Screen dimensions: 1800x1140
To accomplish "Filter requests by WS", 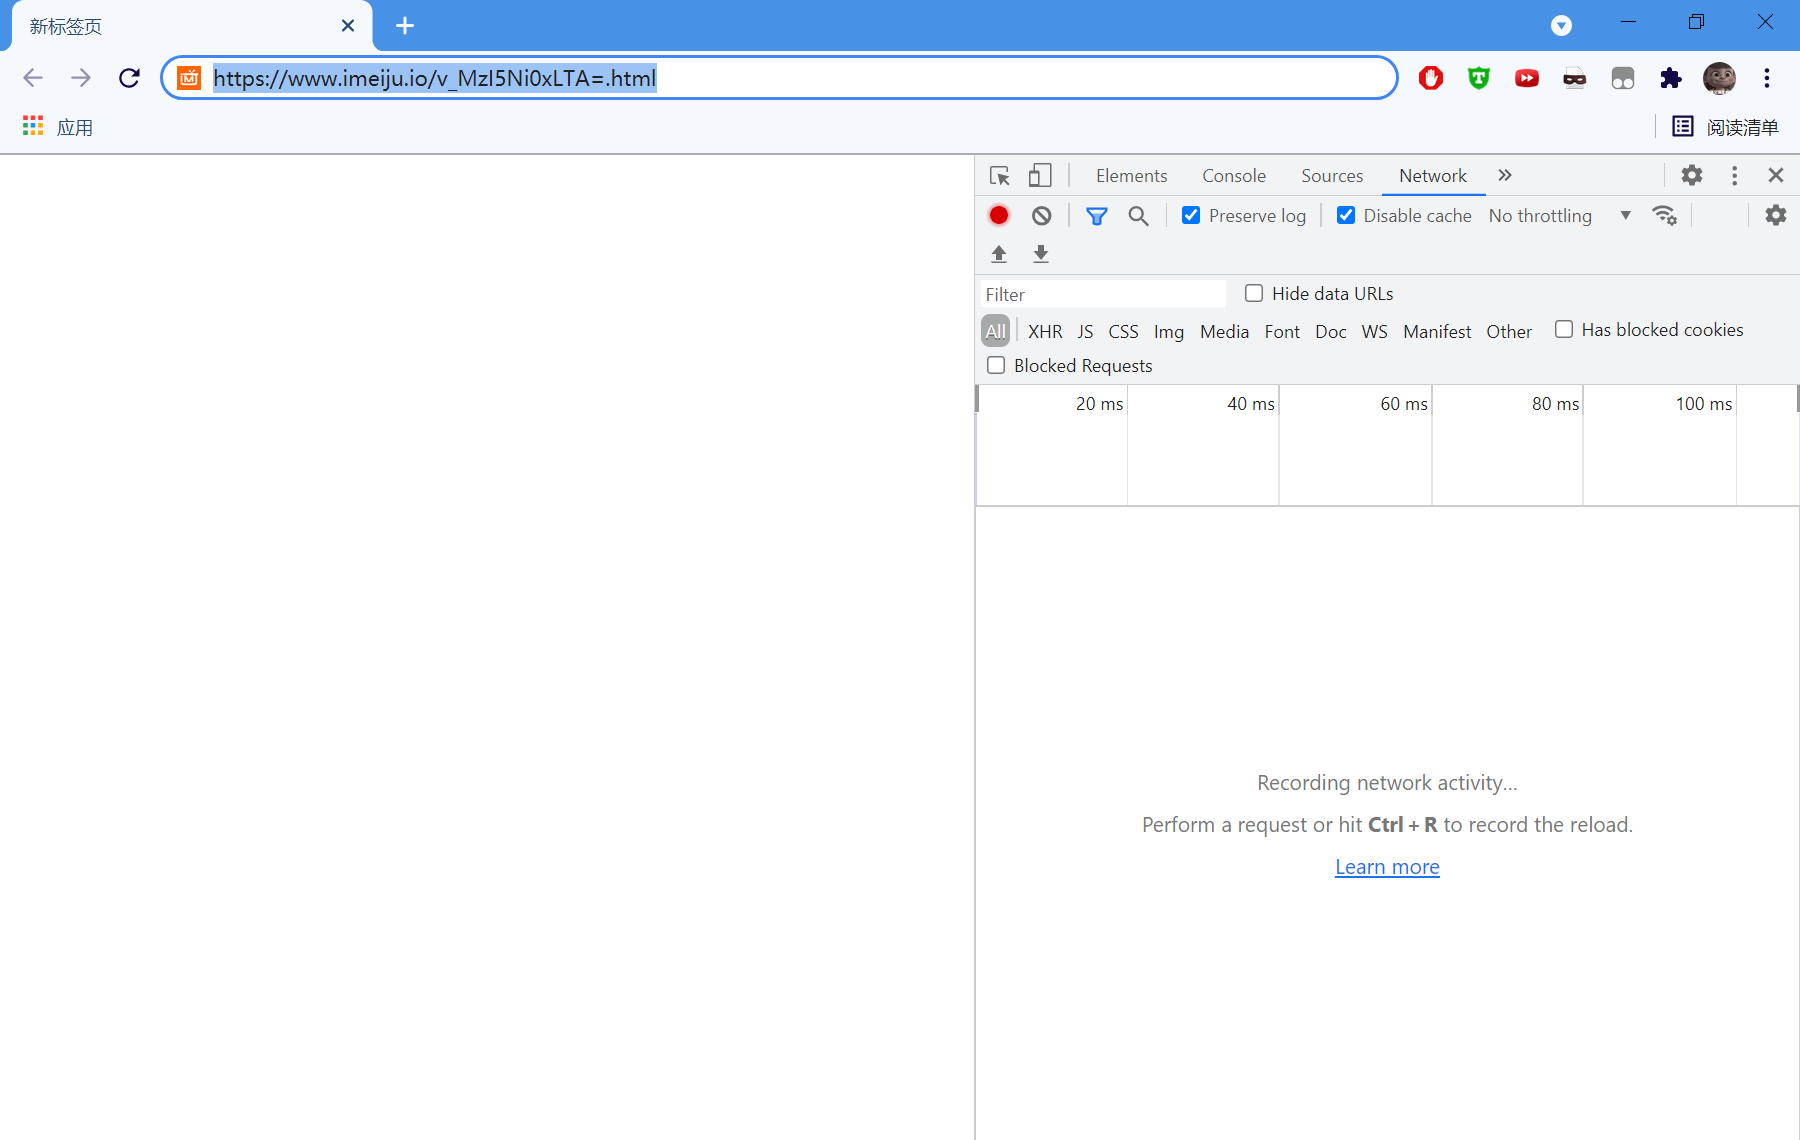I will click(x=1374, y=331).
